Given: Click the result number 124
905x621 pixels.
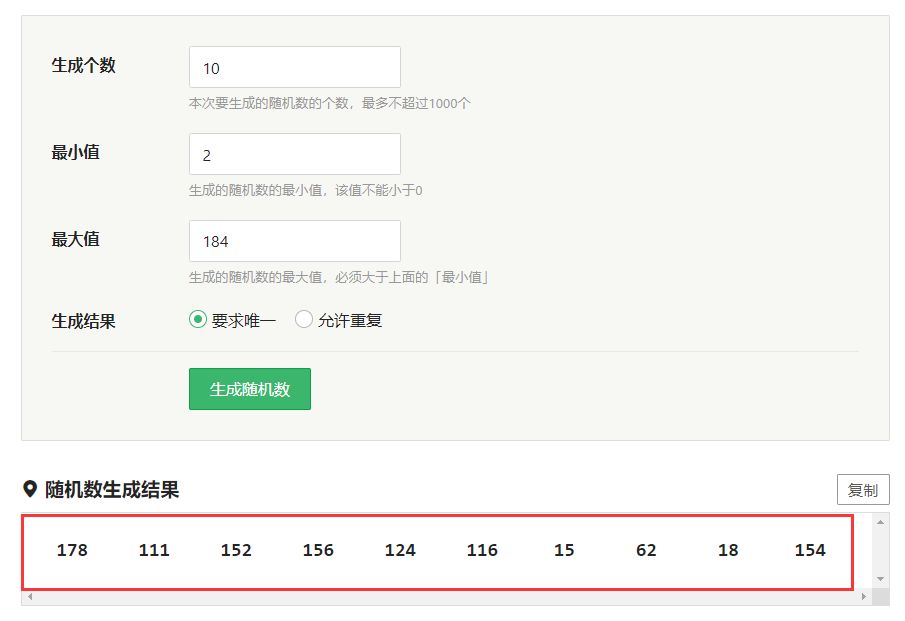Looking at the screenshot, I should (400, 550).
